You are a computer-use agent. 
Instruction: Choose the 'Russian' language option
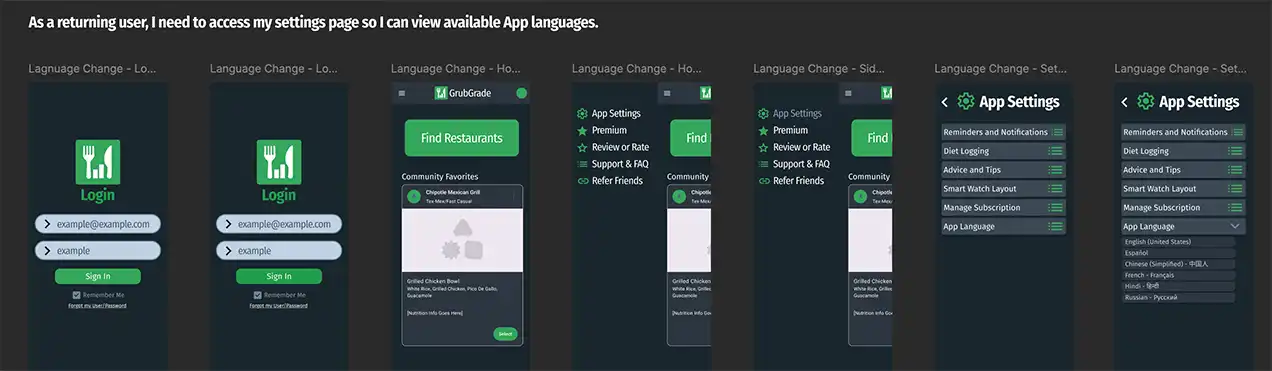(1178, 297)
